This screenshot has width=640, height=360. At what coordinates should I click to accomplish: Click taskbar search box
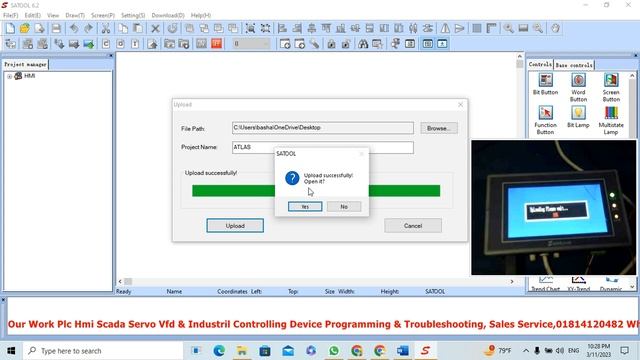pos(103,351)
